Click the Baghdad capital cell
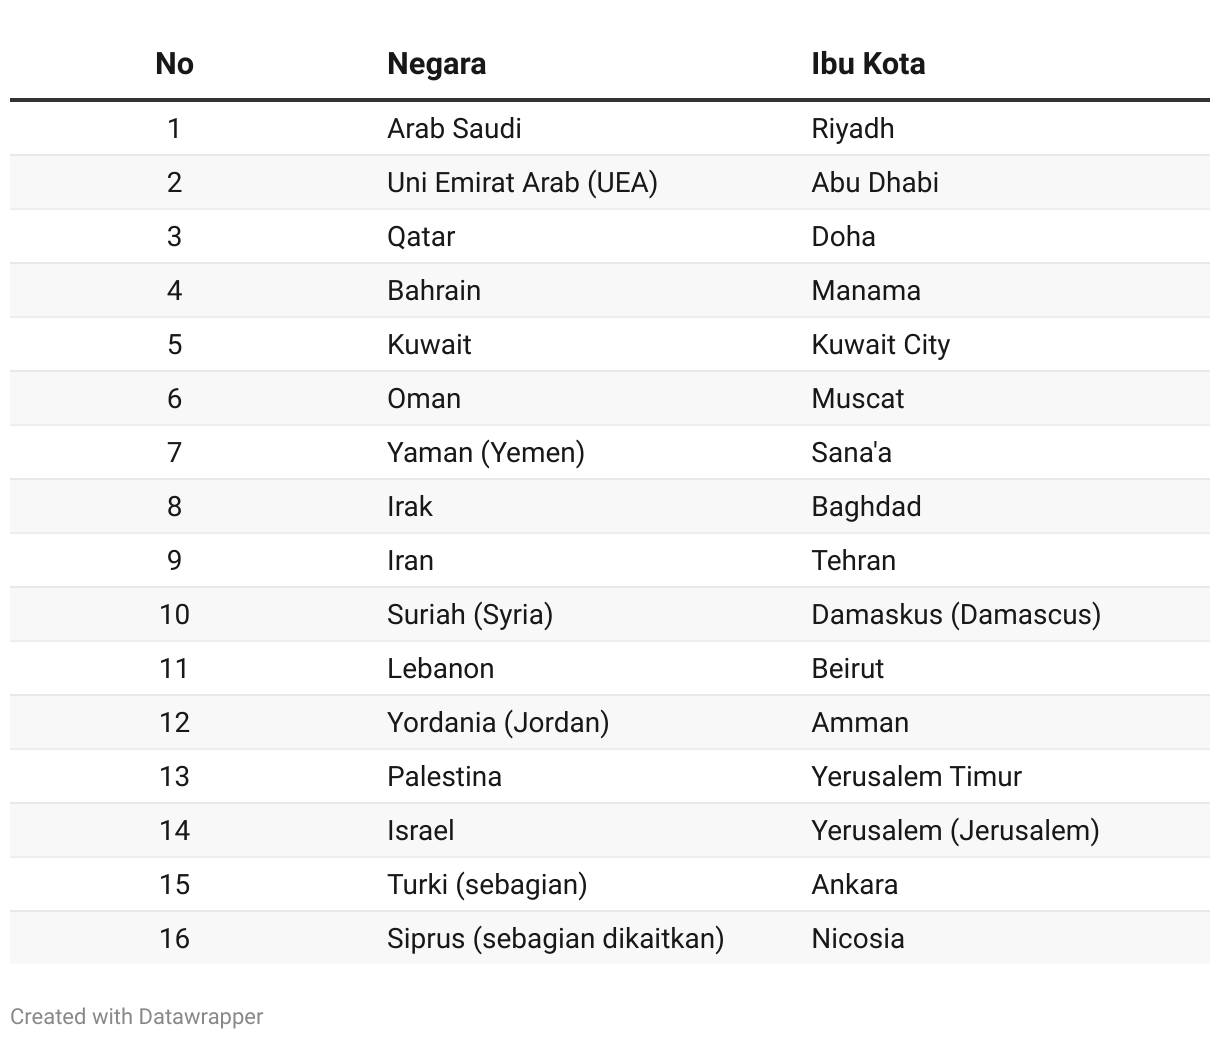This screenshot has height=1040, width=1220. point(866,507)
